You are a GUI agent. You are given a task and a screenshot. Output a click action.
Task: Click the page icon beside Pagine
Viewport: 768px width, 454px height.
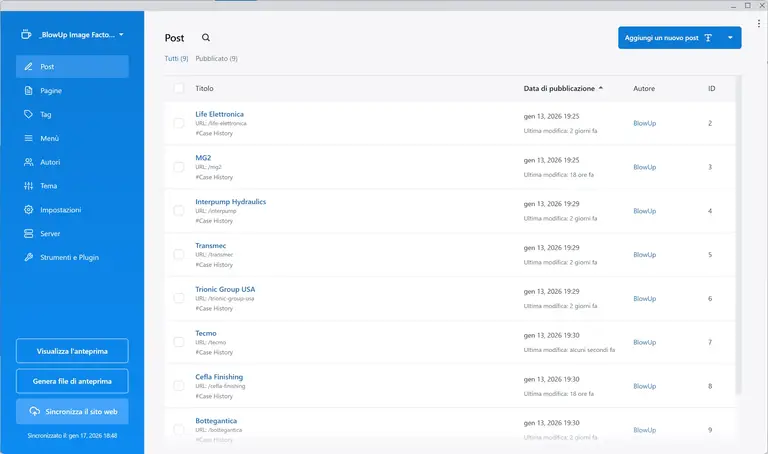point(28,91)
